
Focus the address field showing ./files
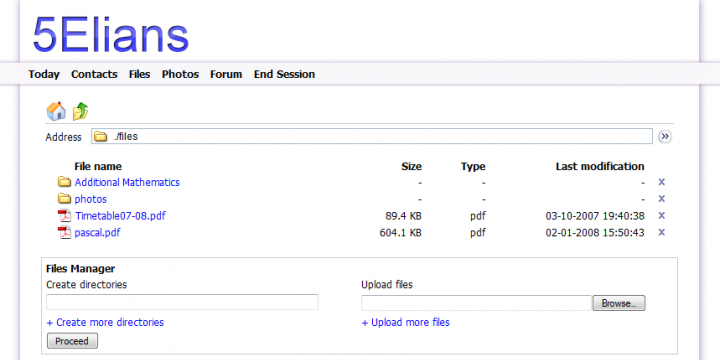tap(372, 136)
